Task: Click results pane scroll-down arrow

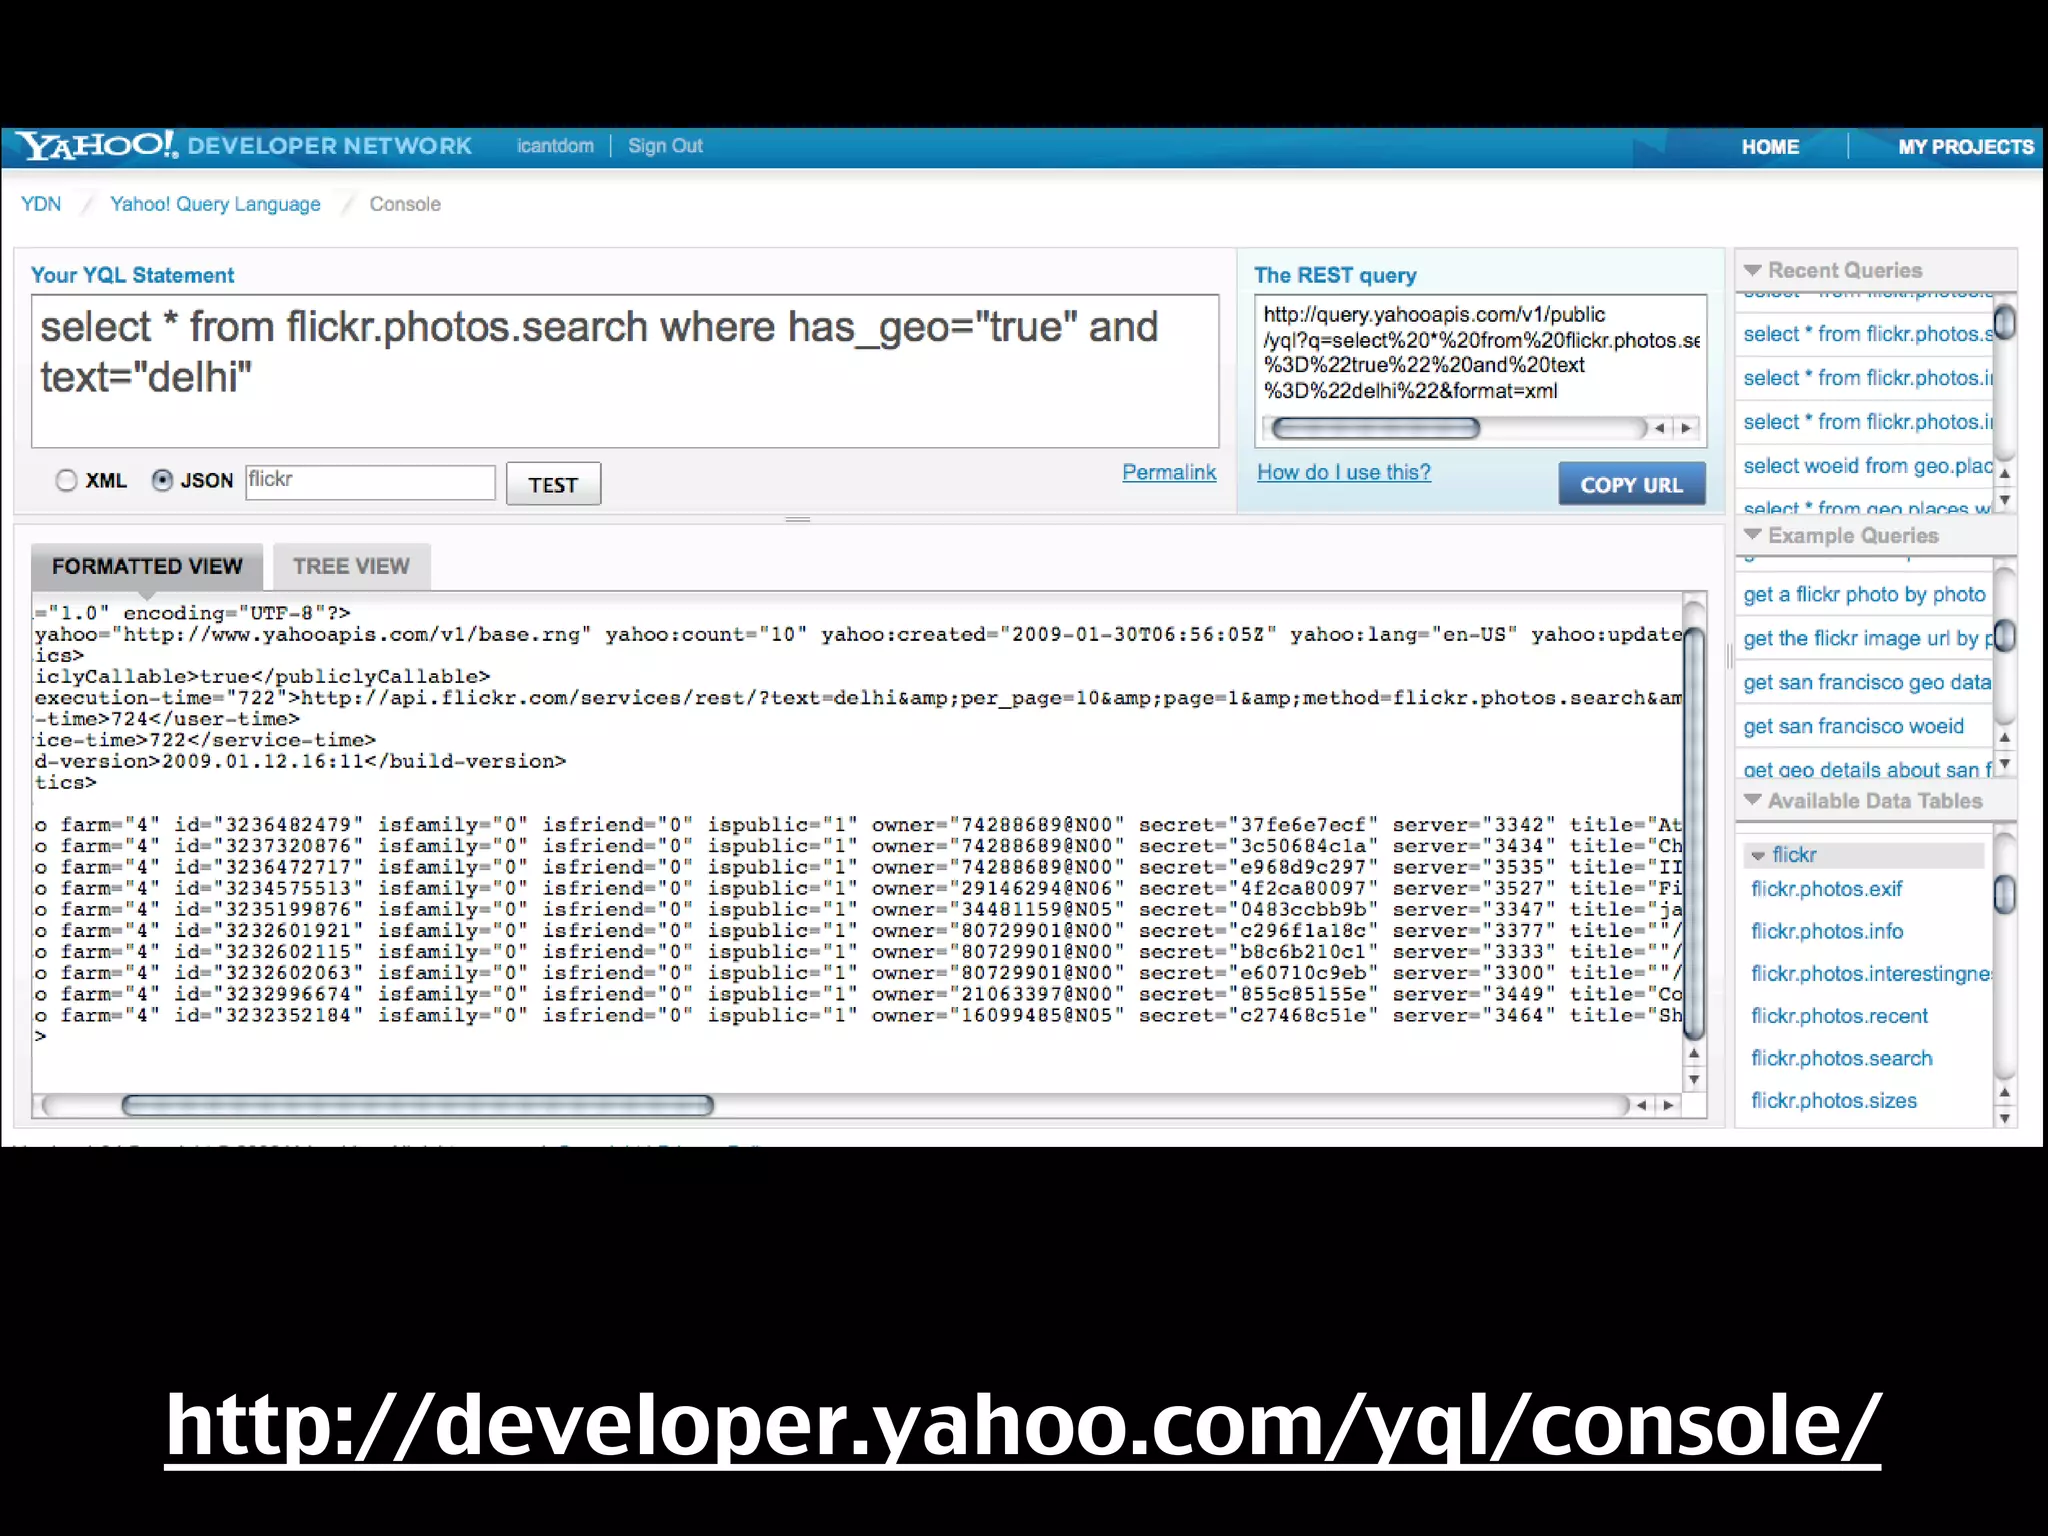Action: (x=1694, y=1080)
